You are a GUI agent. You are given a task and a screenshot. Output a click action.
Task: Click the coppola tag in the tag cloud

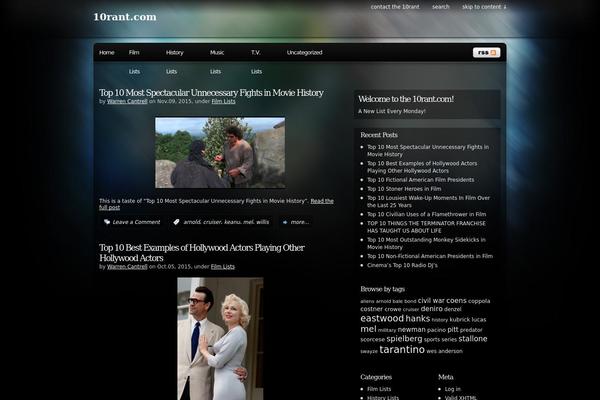(x=479, y=301)
